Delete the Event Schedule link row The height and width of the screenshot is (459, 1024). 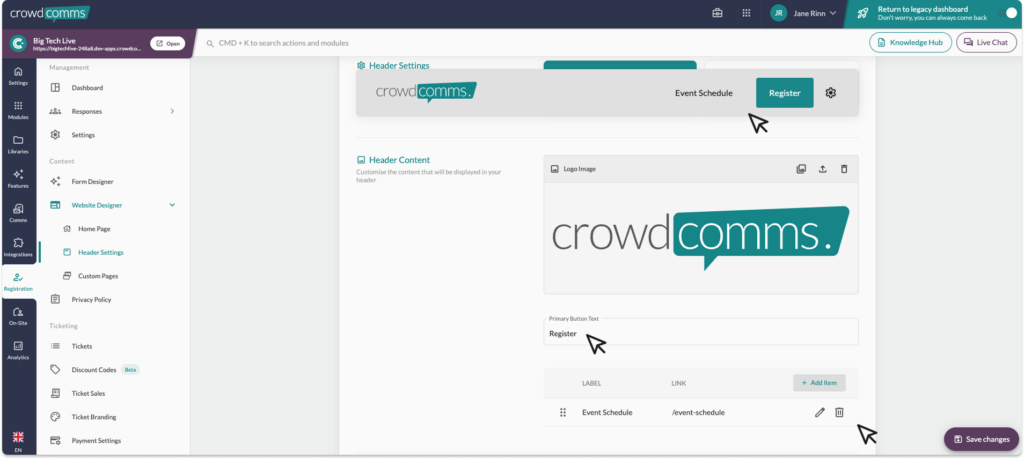[839, 412]
